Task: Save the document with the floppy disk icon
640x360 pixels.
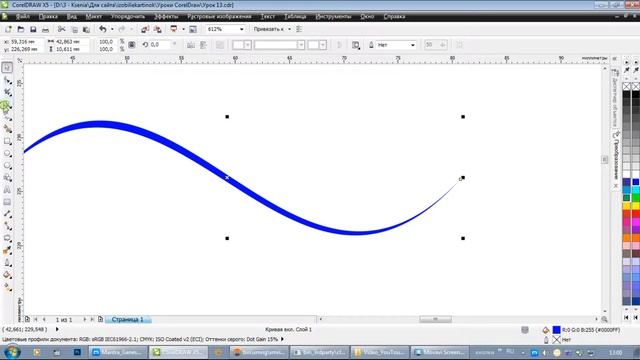Action: pyautogui.click(x=33, y=29)
